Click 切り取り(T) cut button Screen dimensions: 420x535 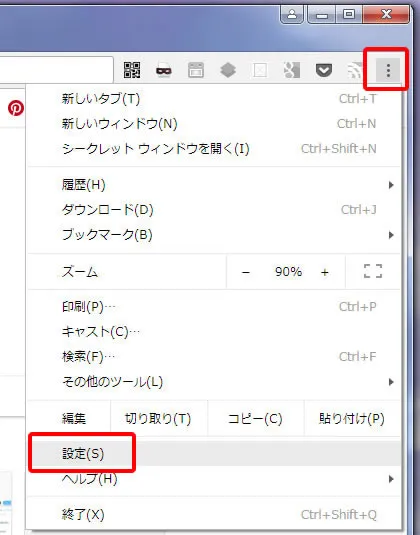click(x=159, y=418)
